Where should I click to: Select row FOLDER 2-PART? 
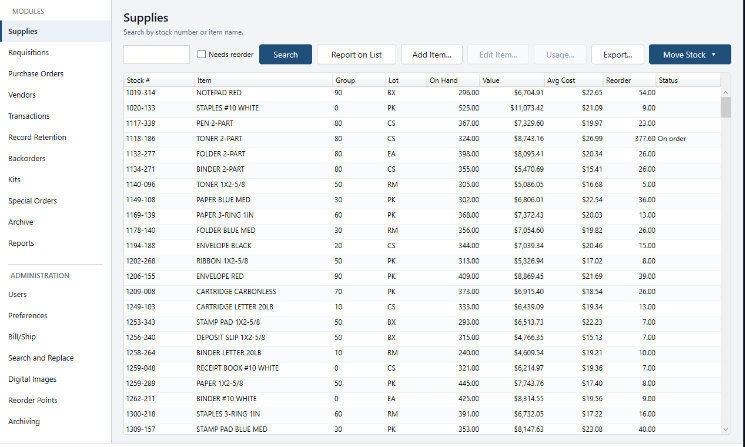[422, 154]
